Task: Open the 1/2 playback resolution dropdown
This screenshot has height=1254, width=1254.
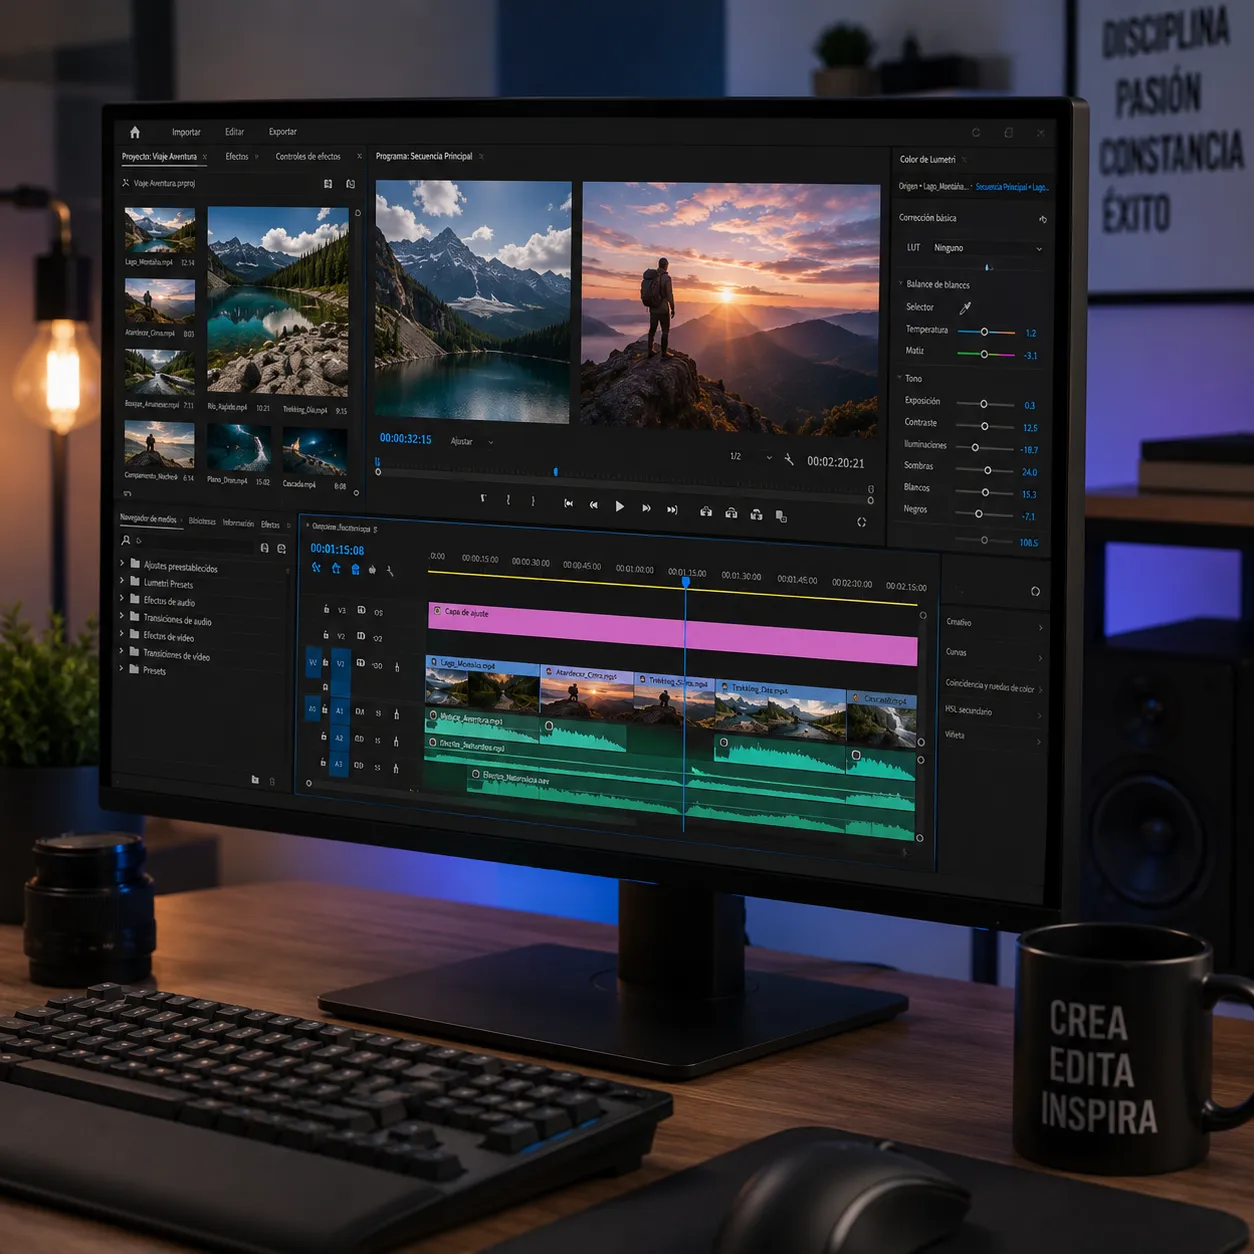Action: click(x=750, y=457)
